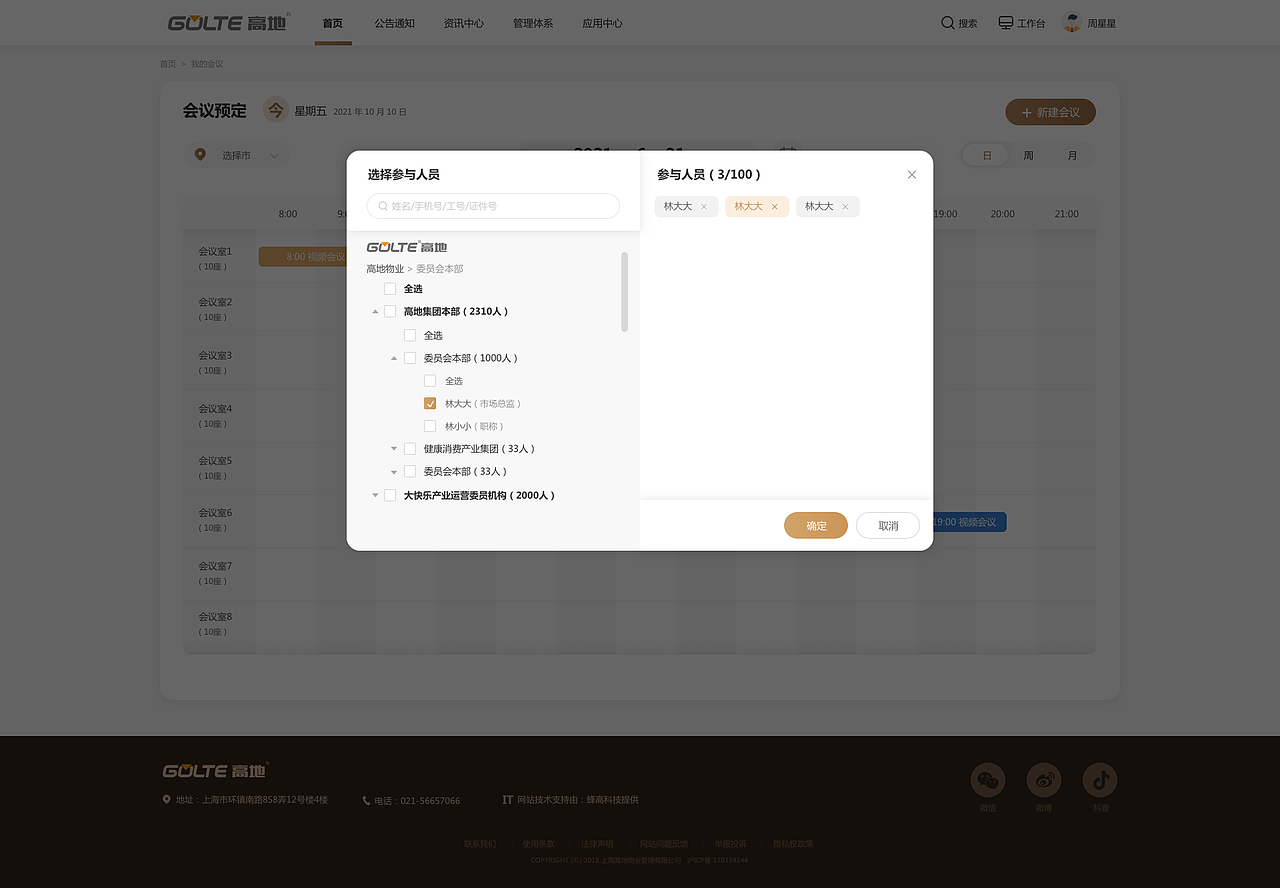Click the location pin icon beside 选择市
1280x888 pixels.
[x=200, y=154]
